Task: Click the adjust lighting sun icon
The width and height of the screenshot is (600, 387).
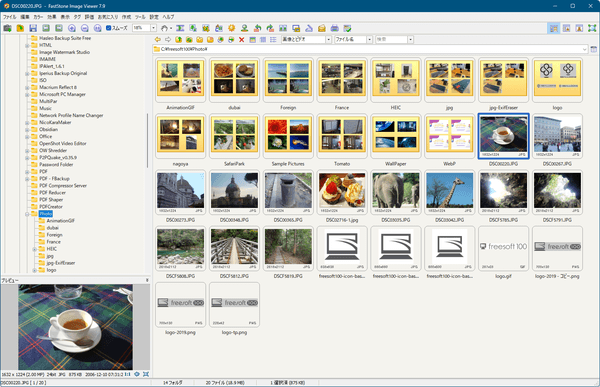Action: [x=232, y=28]
